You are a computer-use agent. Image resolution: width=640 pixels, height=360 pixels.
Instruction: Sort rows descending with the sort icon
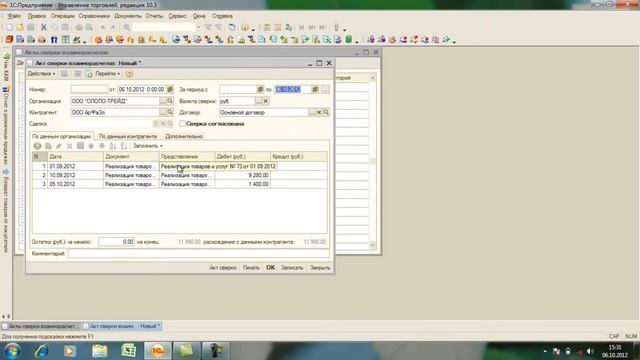tap(123, 146)
